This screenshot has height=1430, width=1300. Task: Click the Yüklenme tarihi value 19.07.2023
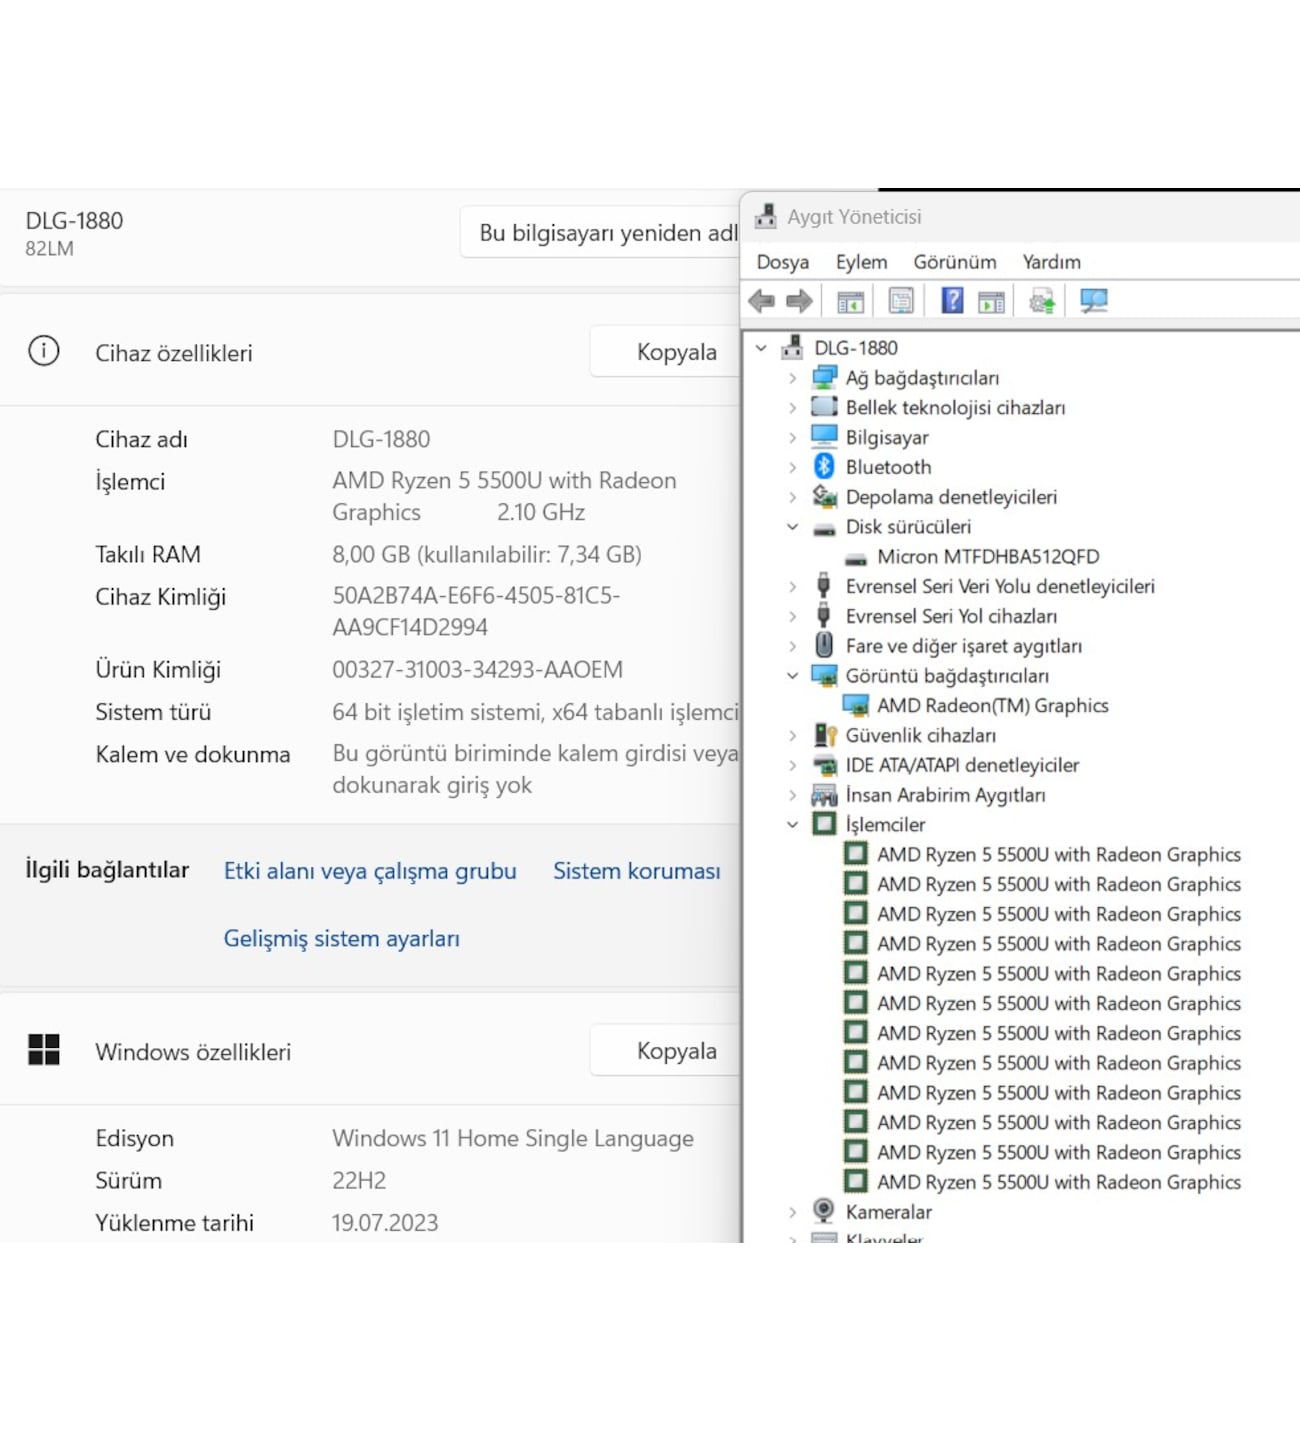pos(385,1223)
